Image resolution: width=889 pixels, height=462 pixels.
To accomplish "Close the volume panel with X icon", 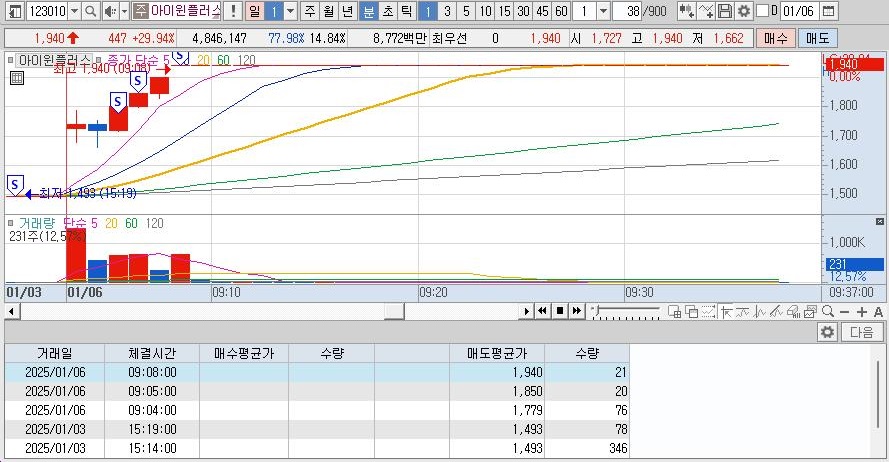I will click(x=879, y=221).
